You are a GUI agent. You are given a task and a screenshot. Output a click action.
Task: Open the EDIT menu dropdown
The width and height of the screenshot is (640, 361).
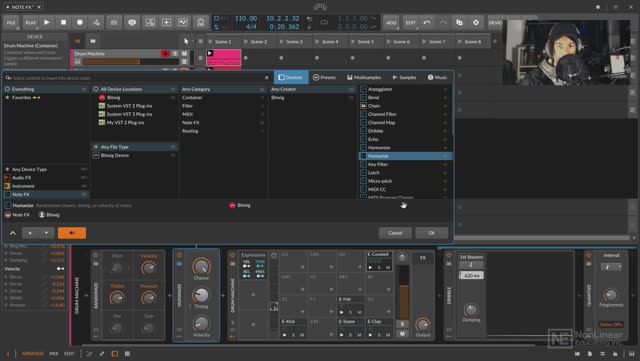click(411, 22)
